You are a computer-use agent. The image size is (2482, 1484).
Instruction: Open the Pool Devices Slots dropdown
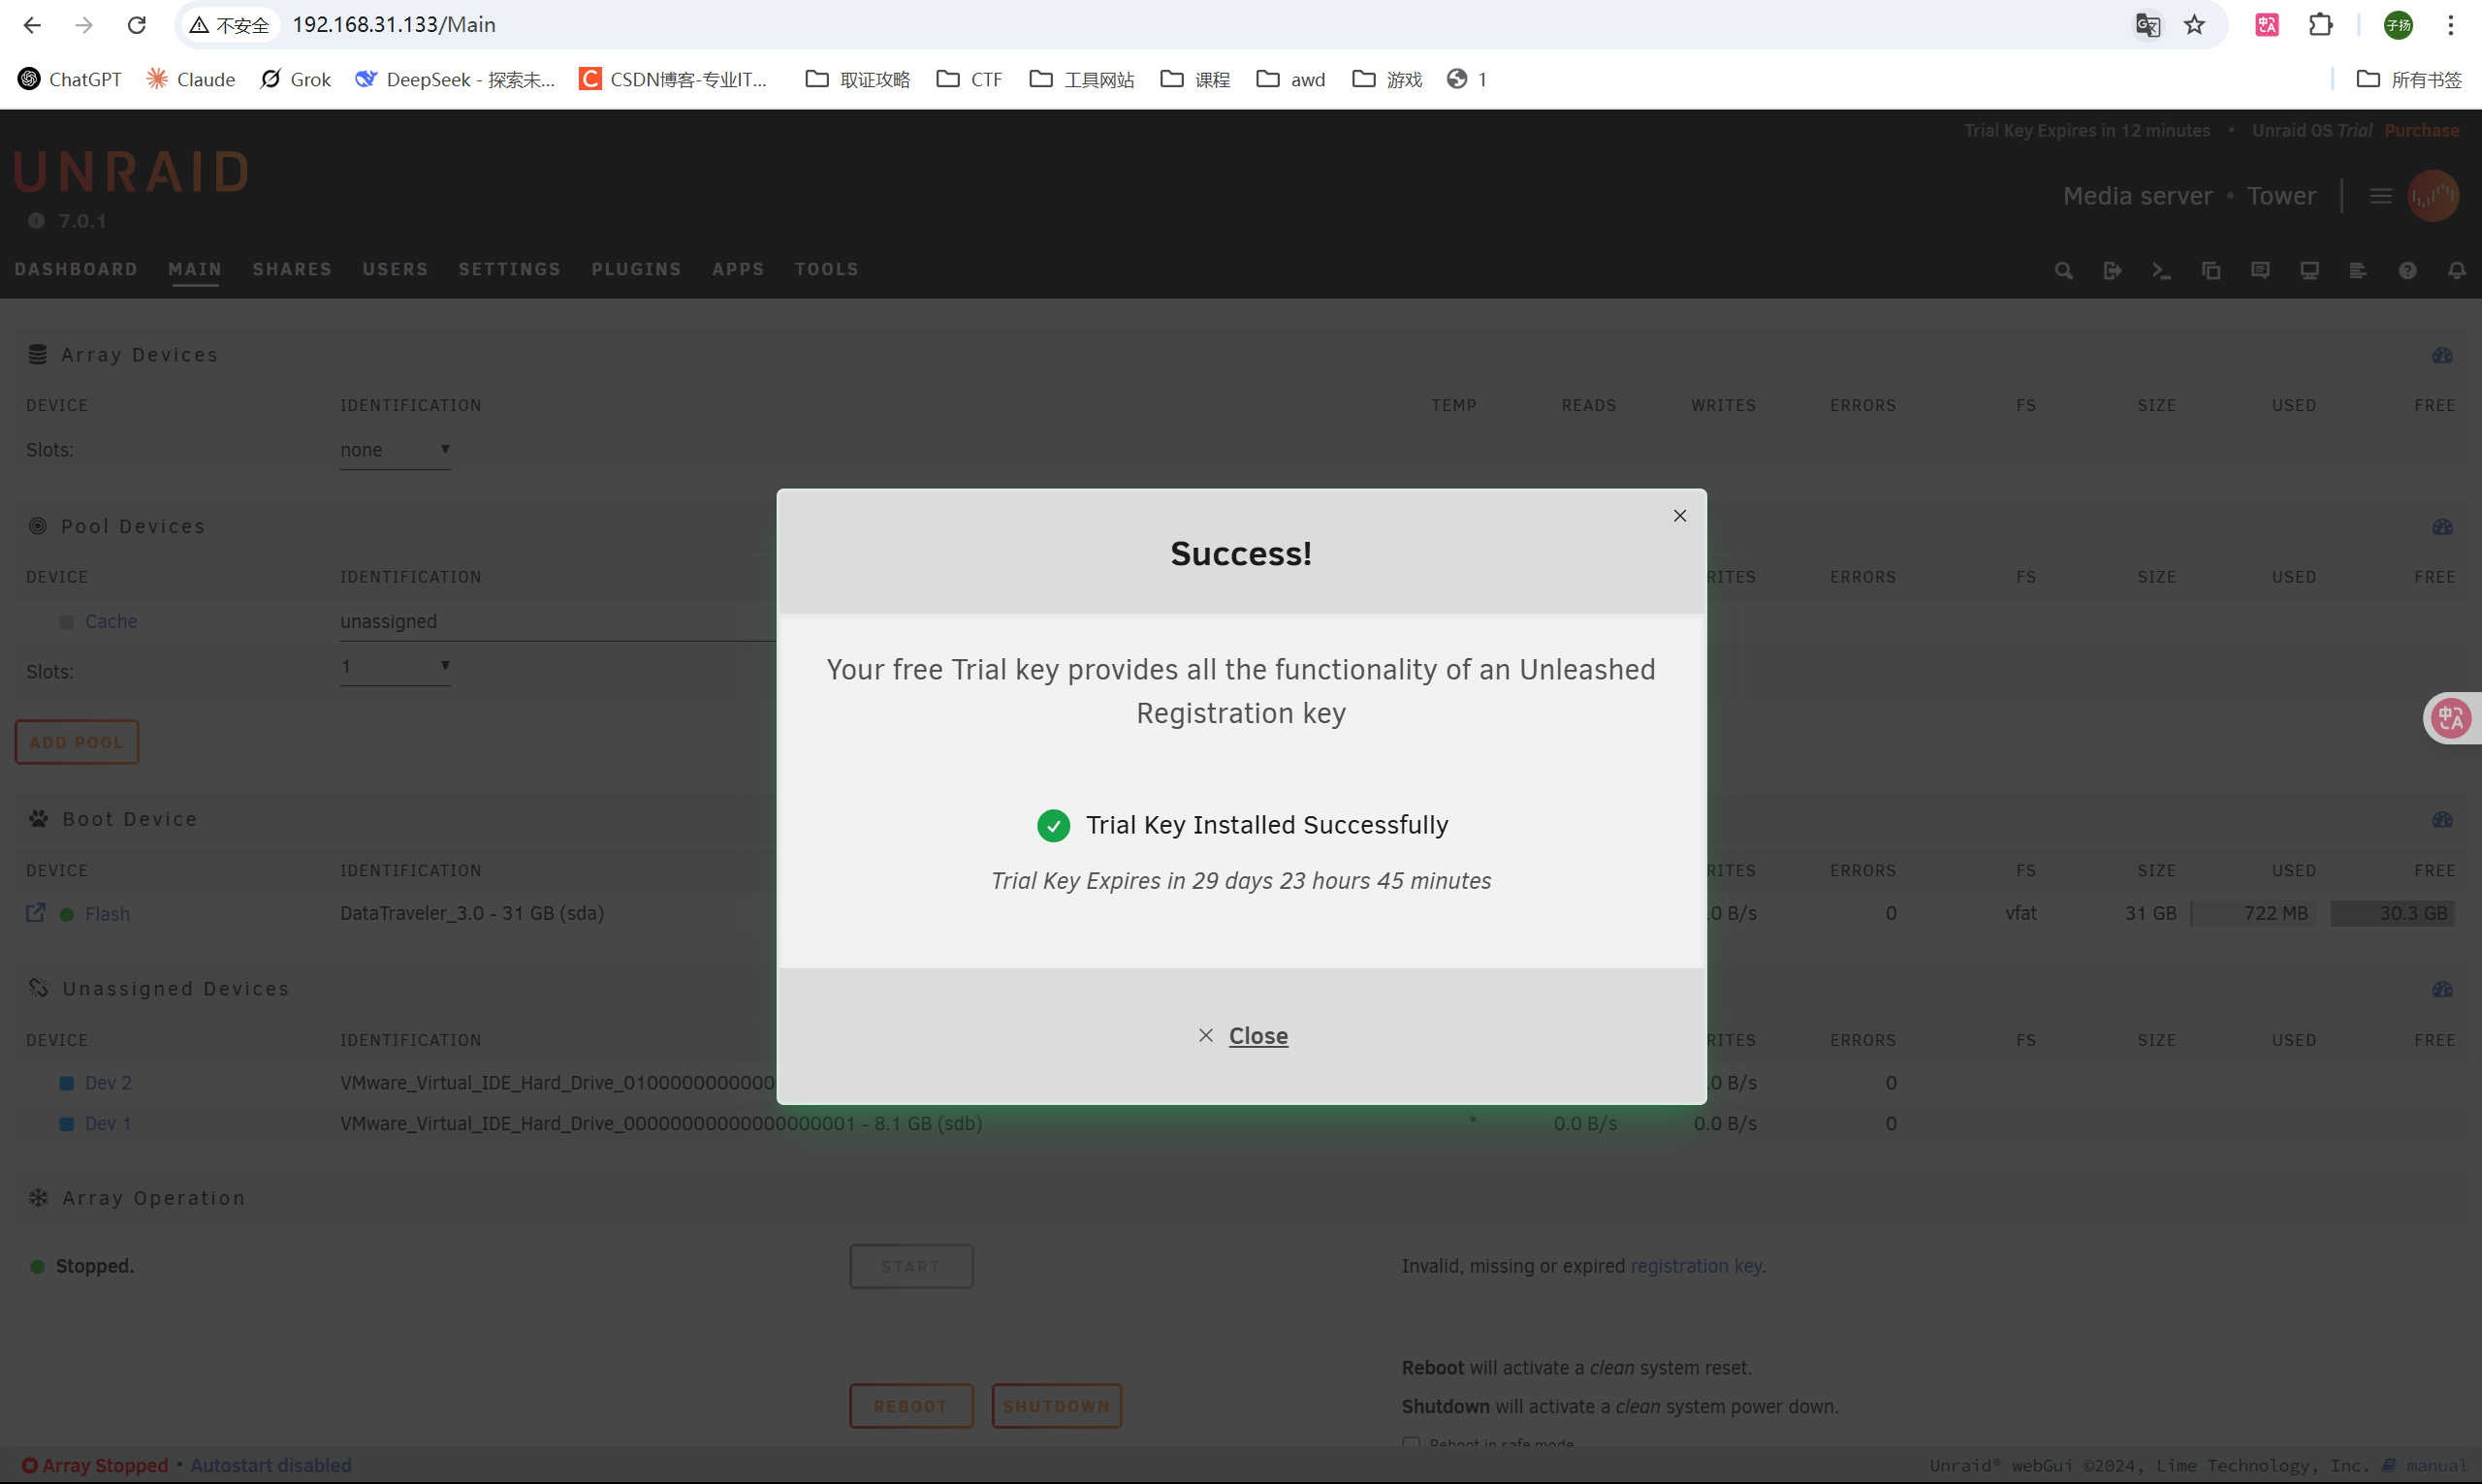pyautogui.click(x=395, y=667)
